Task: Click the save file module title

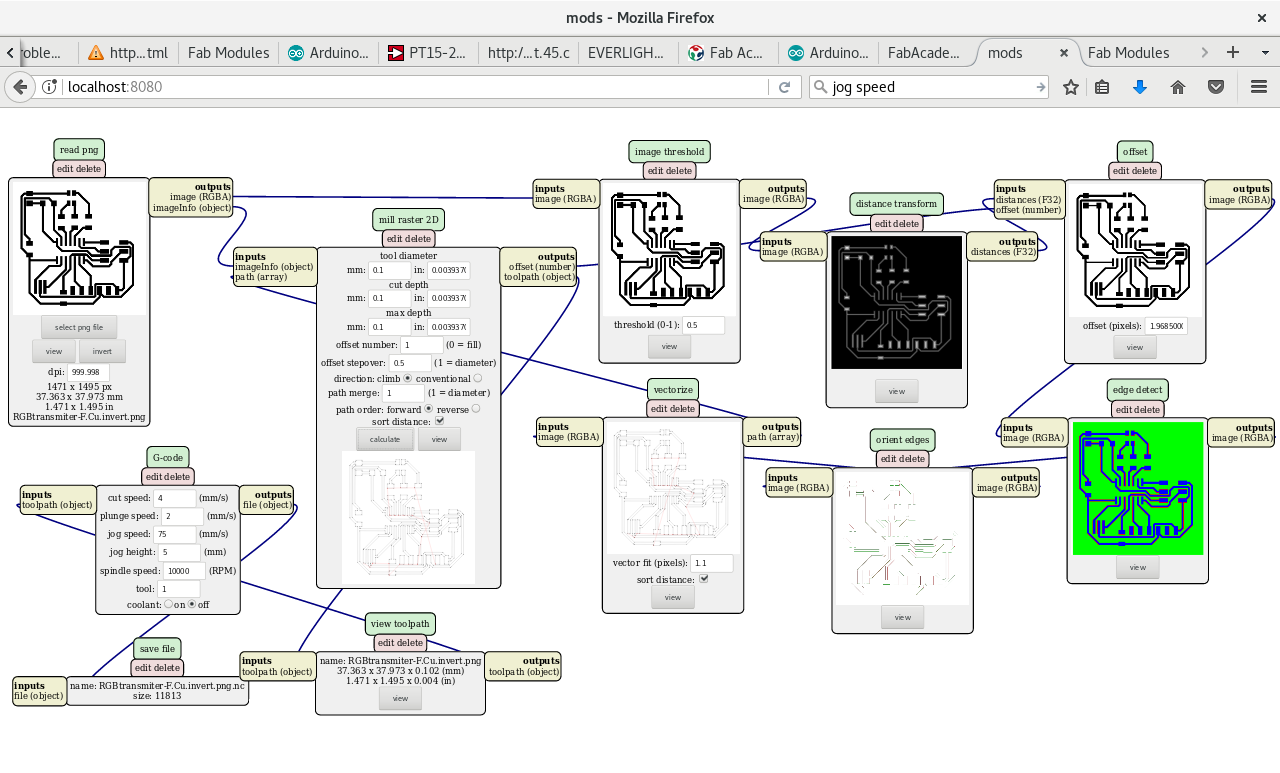Action: pos(157,649)
